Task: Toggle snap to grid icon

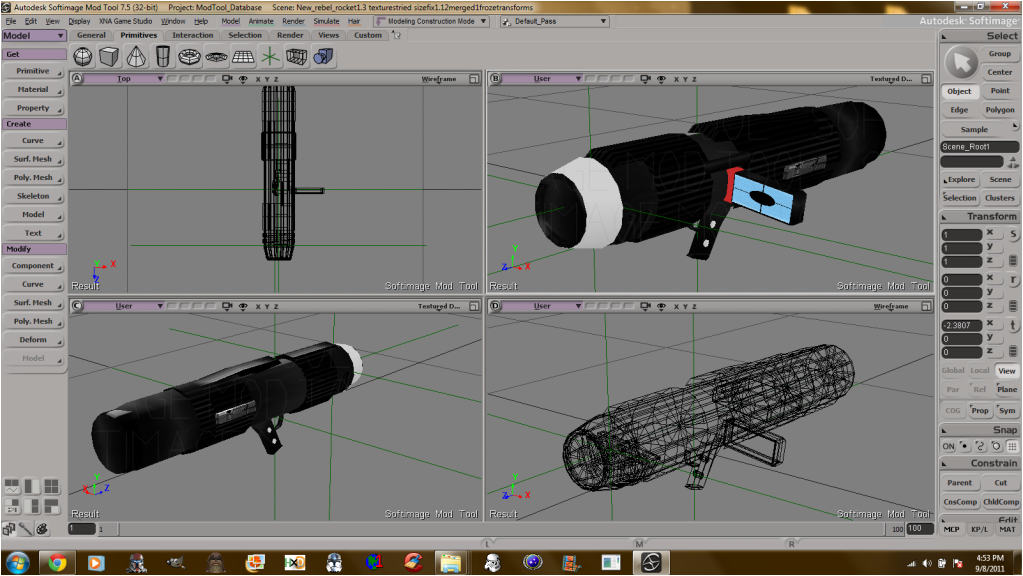Action: pyautogui.click(x=1012, y=446)
